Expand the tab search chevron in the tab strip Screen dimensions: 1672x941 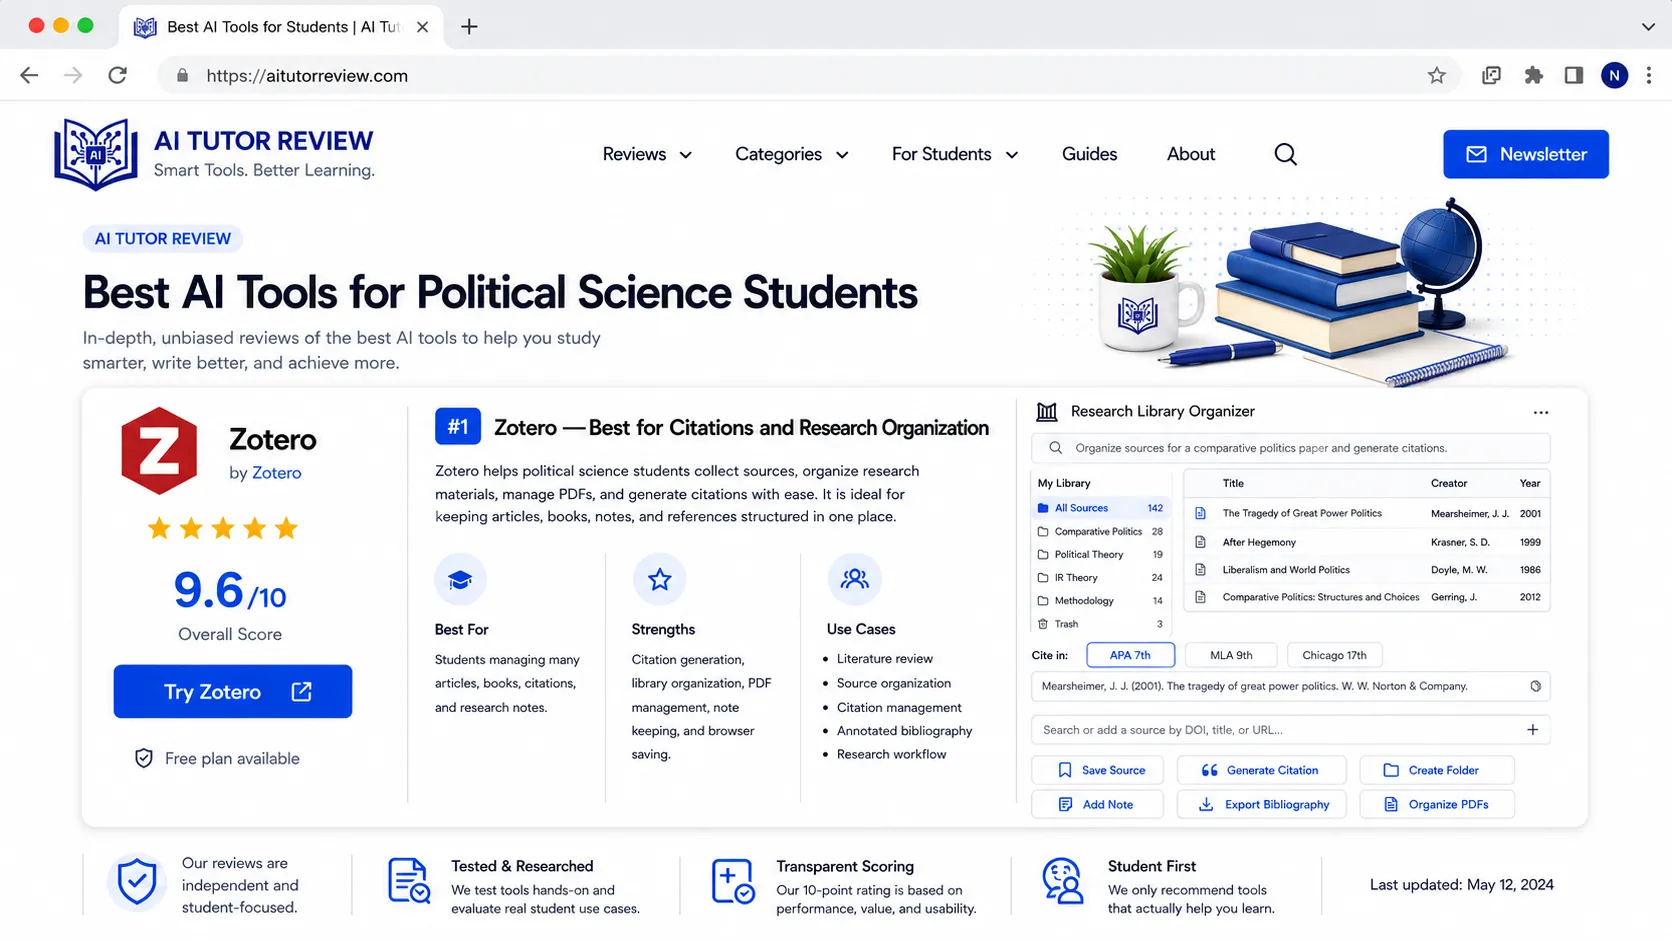click(1648, 27)
